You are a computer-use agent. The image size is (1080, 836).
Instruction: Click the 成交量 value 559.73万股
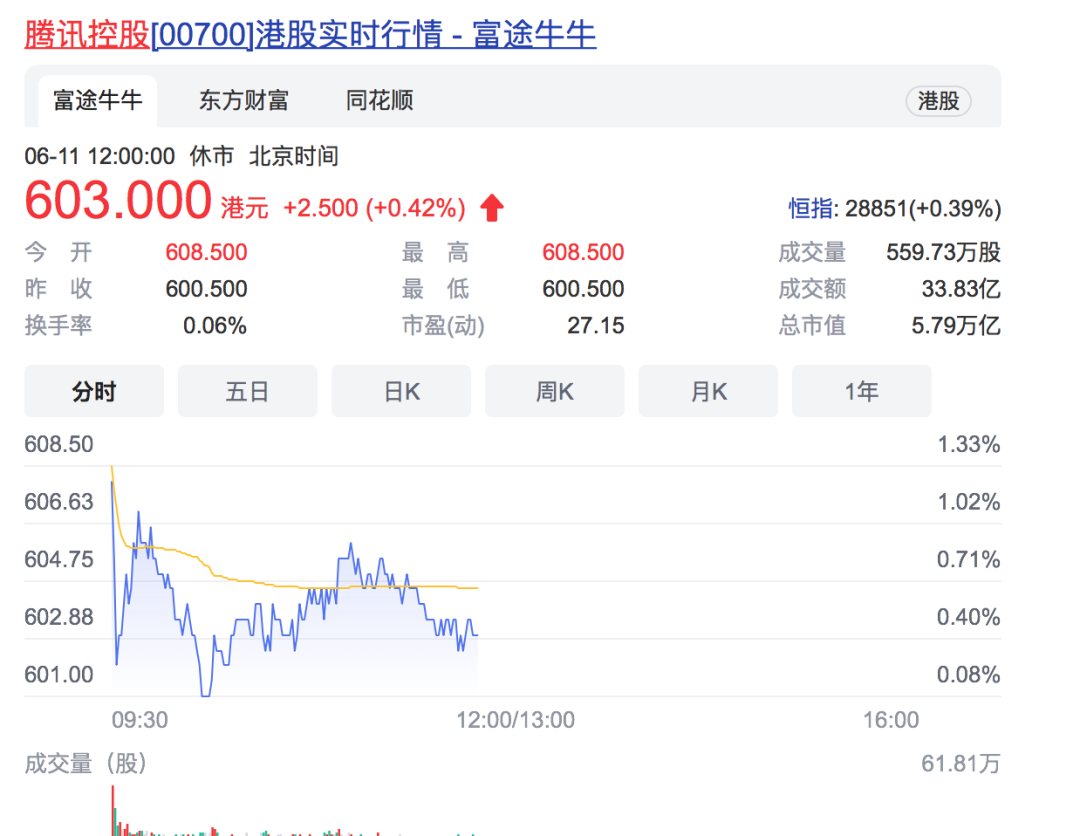coord(943,252)
